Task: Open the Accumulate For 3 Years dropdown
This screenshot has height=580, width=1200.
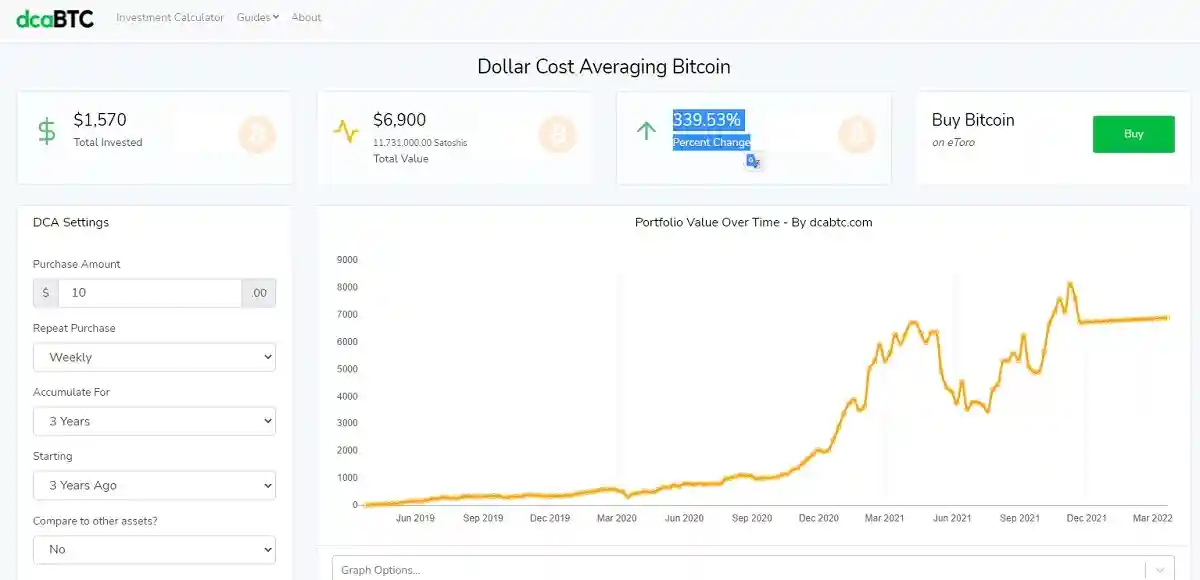Action: (x=154, y=421)
